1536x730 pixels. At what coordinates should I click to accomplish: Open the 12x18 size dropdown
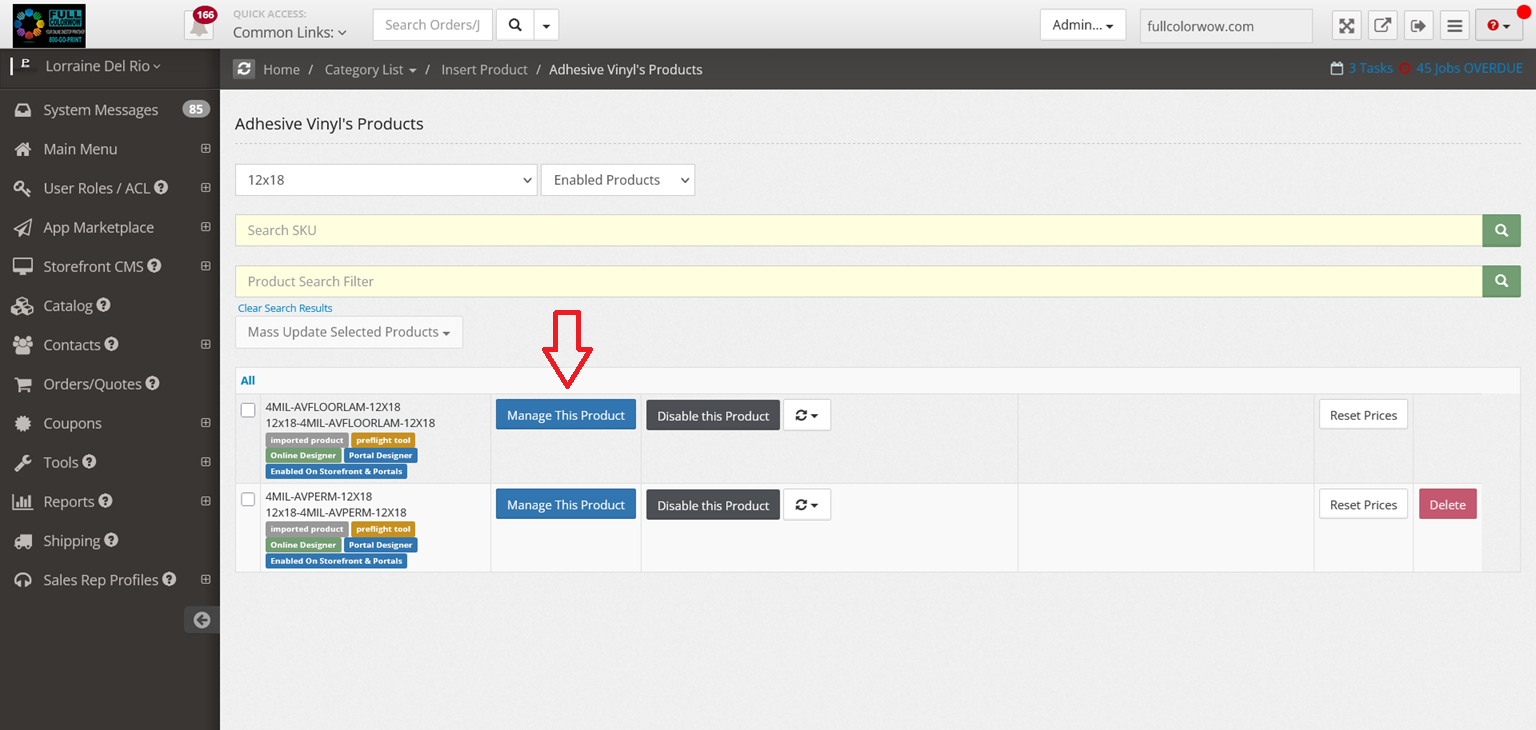click(386, 180)
